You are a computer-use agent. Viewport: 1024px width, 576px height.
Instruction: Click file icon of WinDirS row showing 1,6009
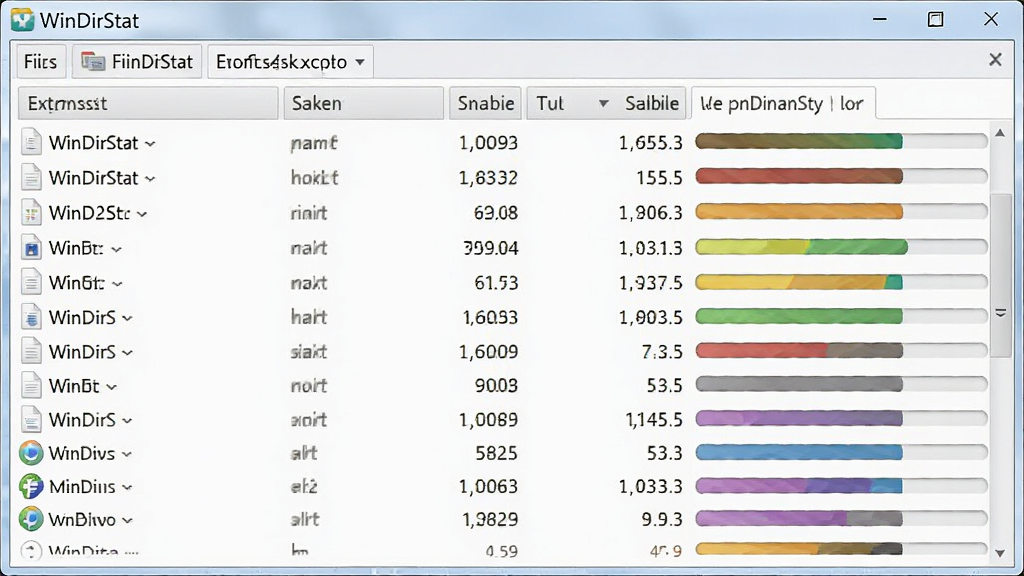[31, 351]
